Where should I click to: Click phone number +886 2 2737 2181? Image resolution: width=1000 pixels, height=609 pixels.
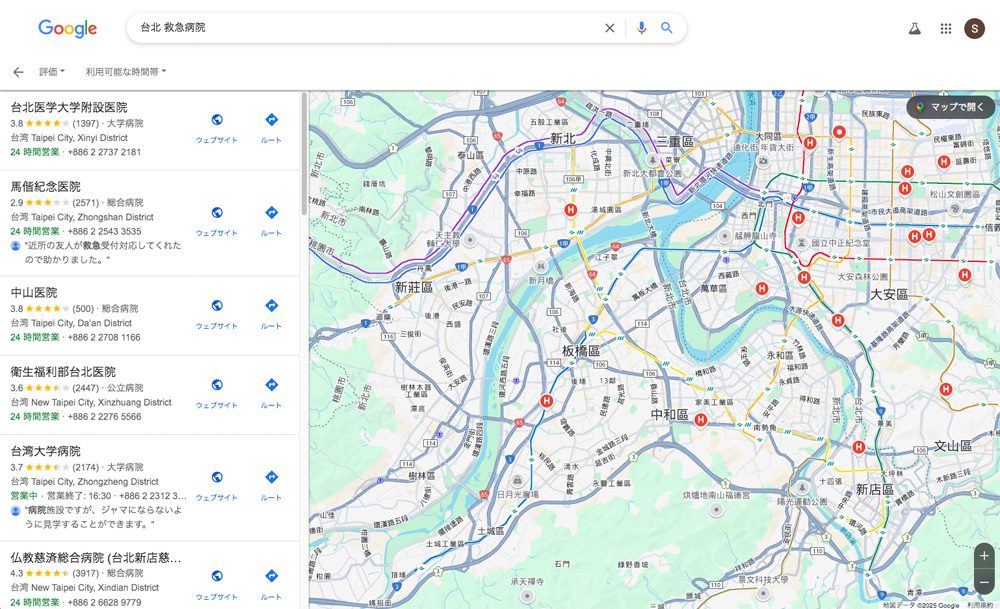pos(104,152)
